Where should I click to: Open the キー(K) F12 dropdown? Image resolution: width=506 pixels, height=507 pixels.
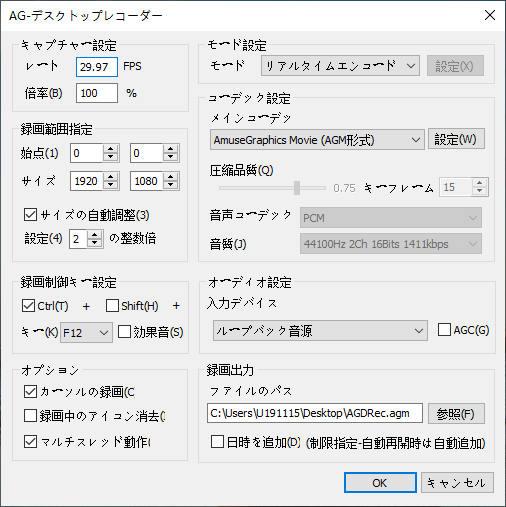[x=86, y=333]
